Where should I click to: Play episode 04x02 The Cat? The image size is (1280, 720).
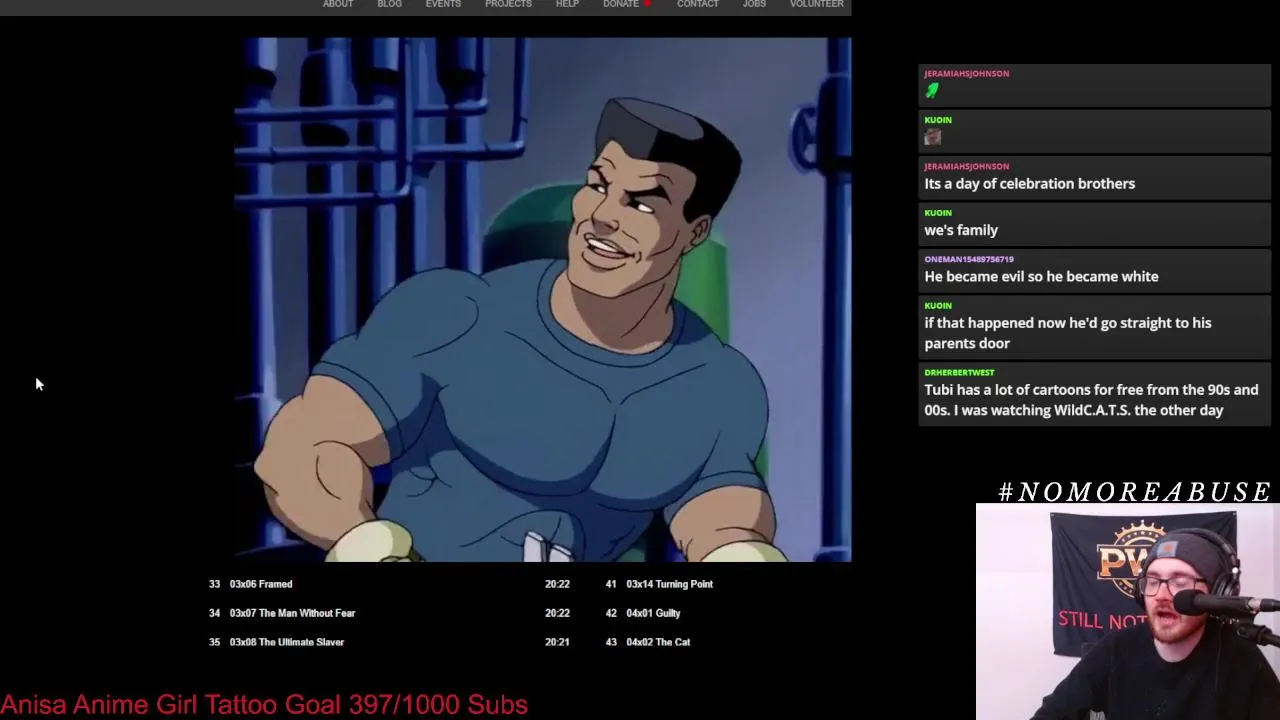[x=658, y=642]
